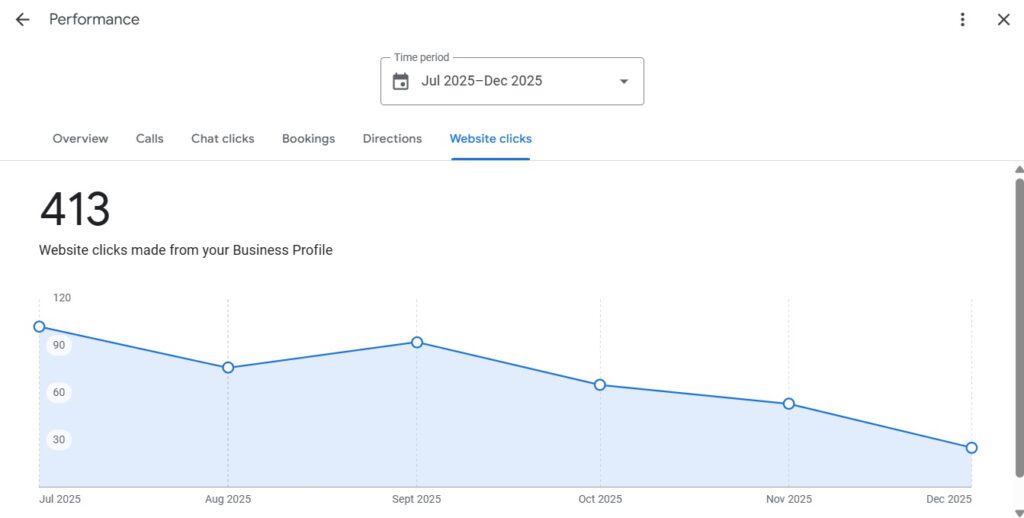Click the calendar icon in Time period
The height and width of the screenshot is (518, 1024).
(401, 82)
